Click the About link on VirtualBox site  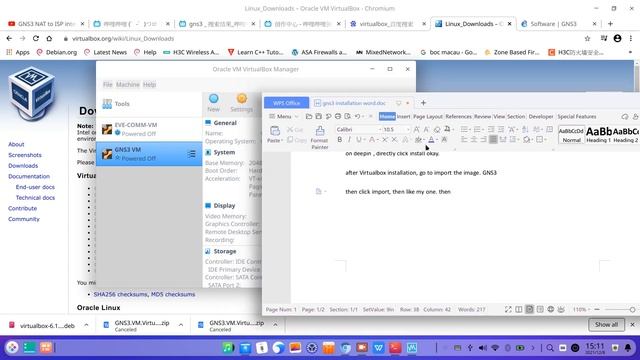point(16,144)
